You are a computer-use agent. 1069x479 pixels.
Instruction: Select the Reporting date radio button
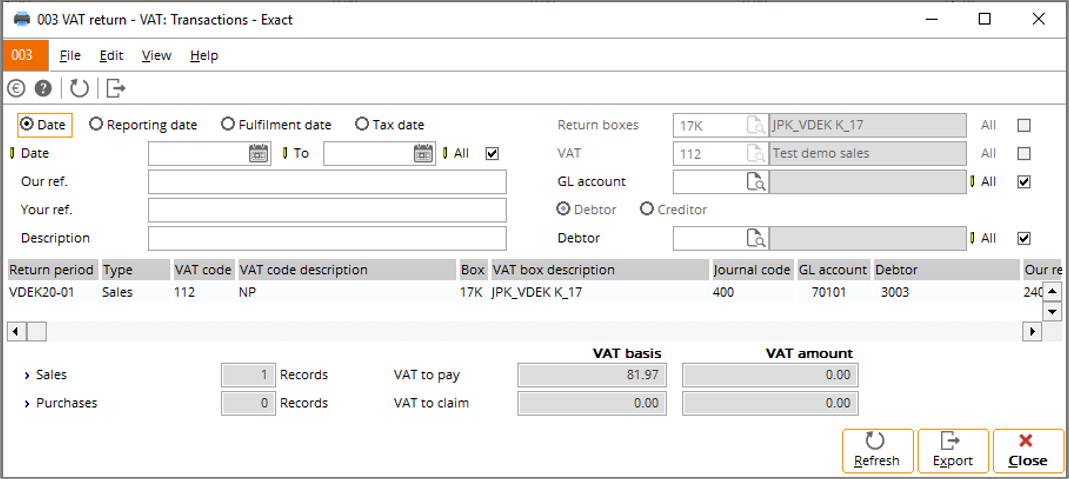(x=97, y=125)
